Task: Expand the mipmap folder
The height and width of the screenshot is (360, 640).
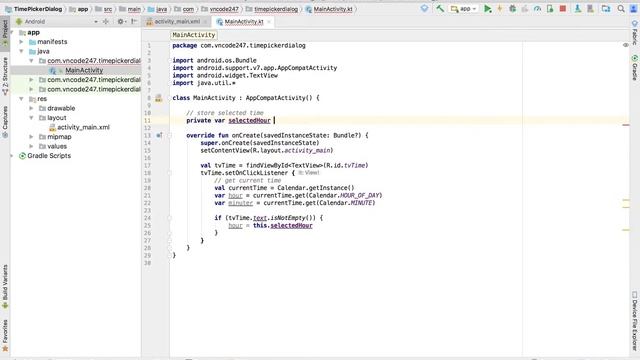Action: 31,137
